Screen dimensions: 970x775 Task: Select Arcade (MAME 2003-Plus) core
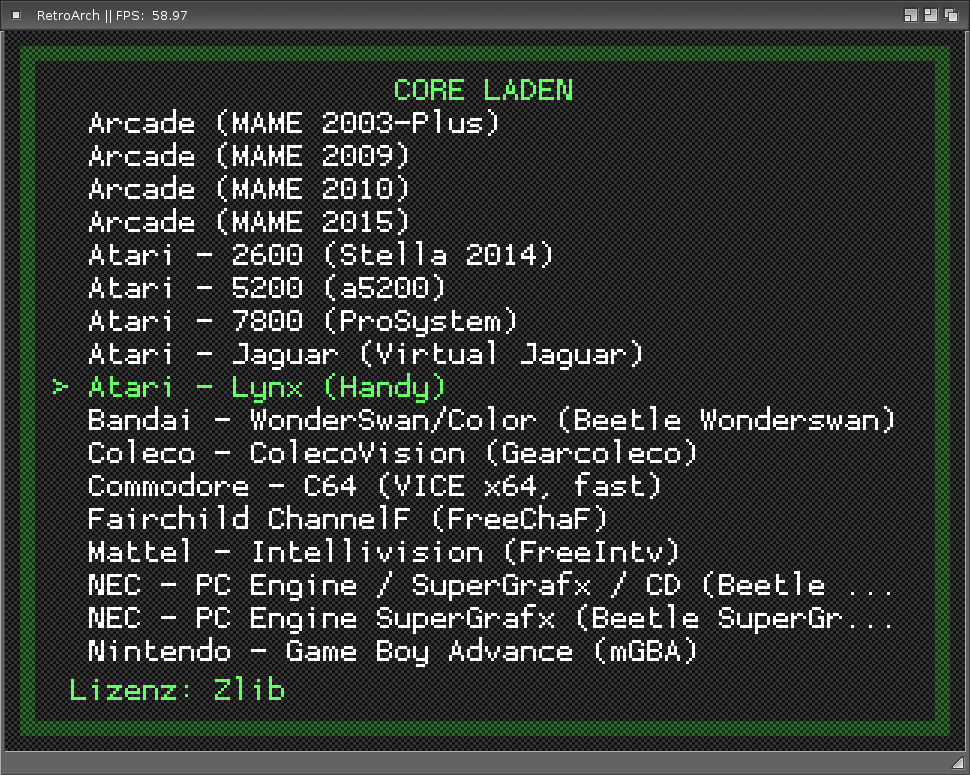tap(293, 123)
